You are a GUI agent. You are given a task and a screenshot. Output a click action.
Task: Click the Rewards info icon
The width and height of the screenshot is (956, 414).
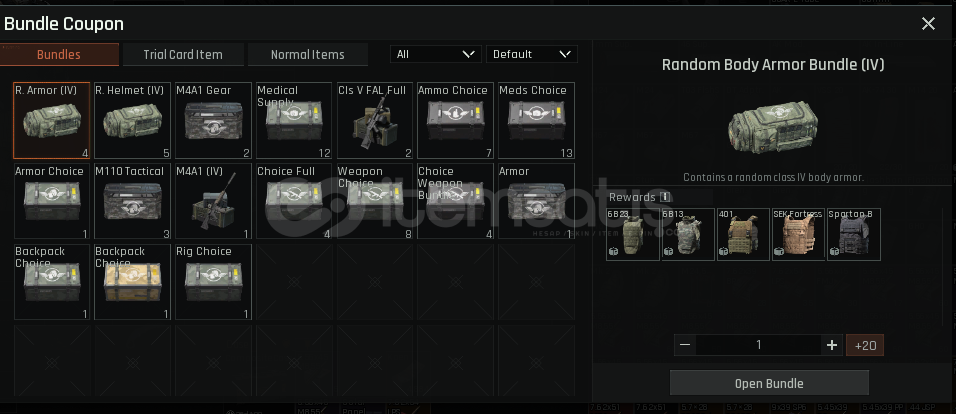pyautogui.click(x=665, y=197)
